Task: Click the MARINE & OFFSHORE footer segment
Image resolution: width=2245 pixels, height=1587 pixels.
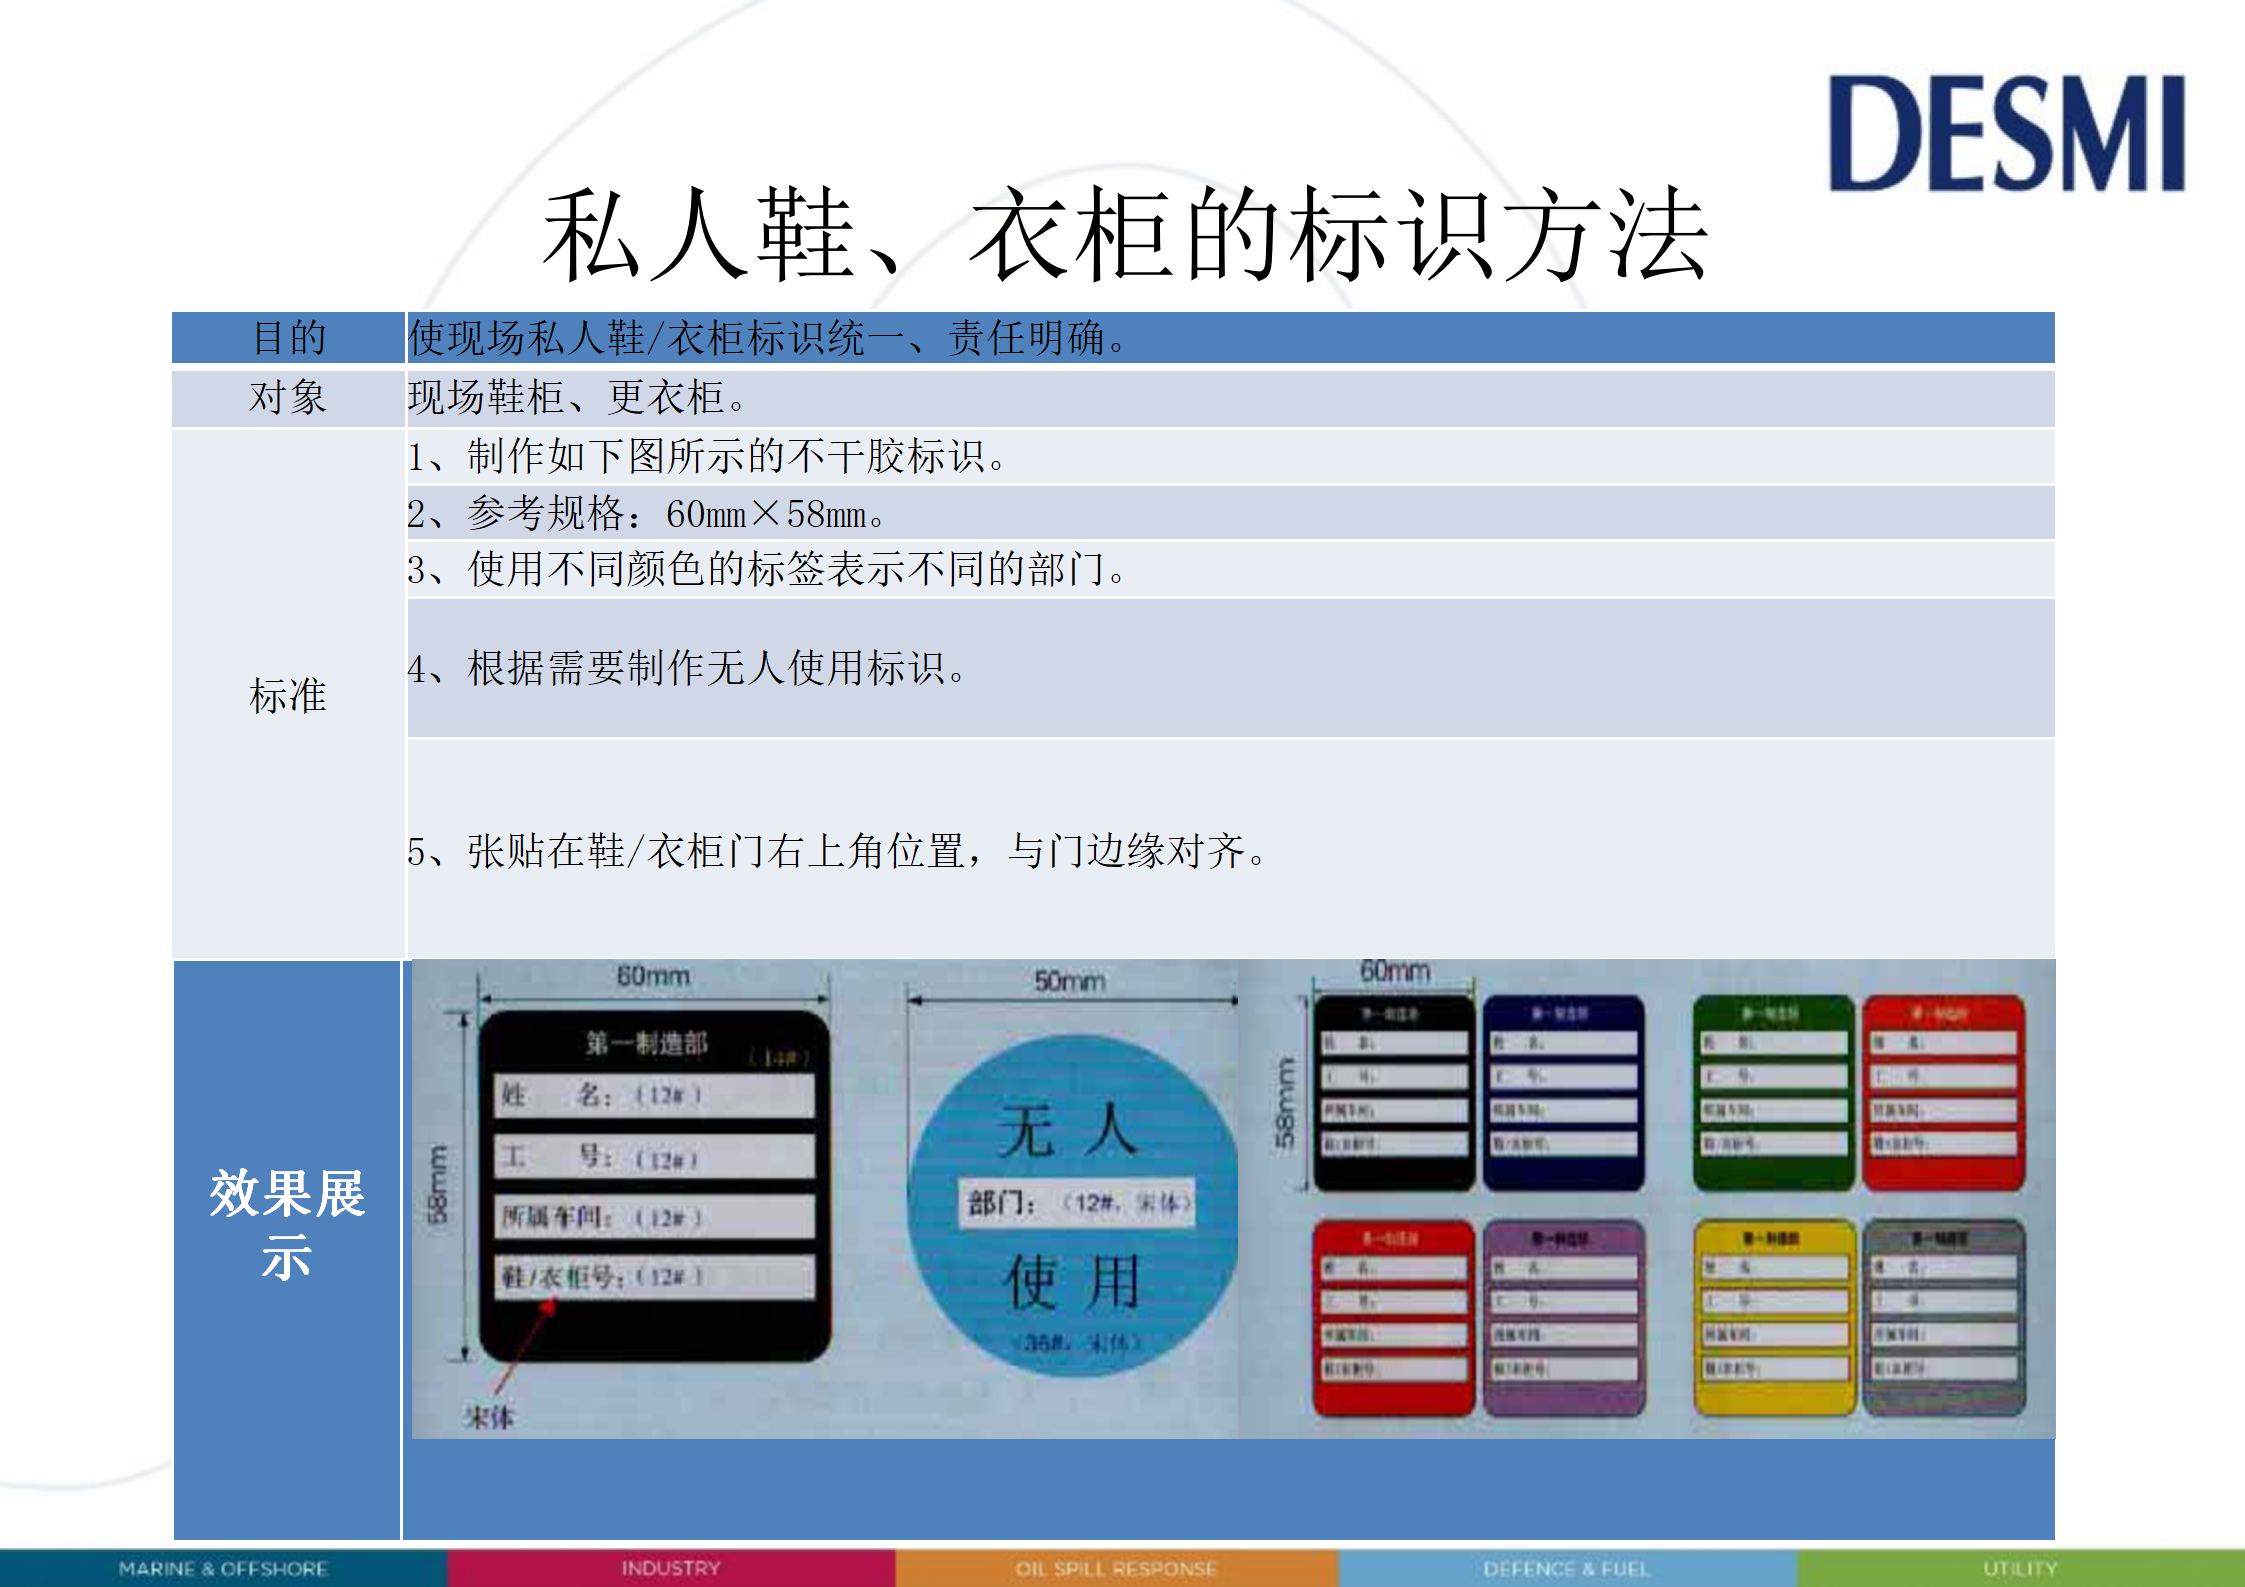Action: [223, 1569]
